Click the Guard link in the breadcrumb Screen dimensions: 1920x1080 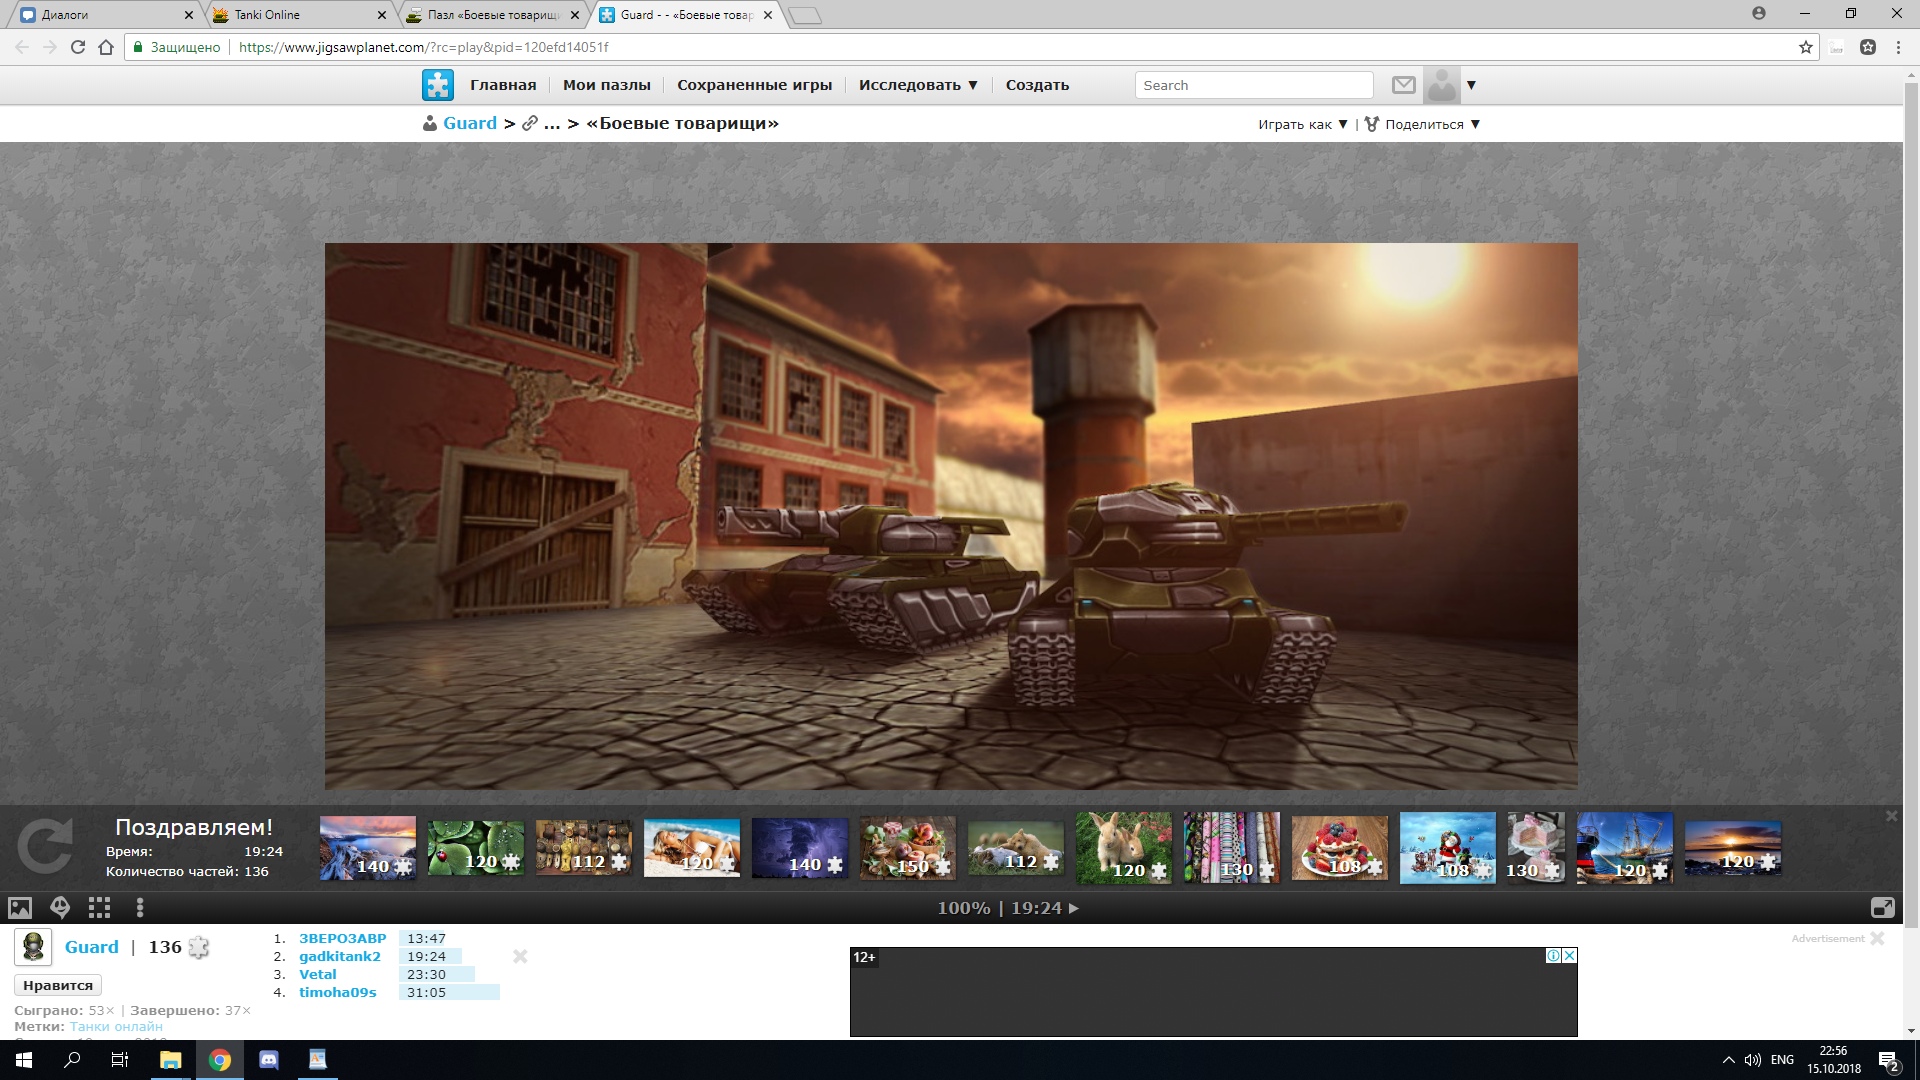click(x=470, y=123)
